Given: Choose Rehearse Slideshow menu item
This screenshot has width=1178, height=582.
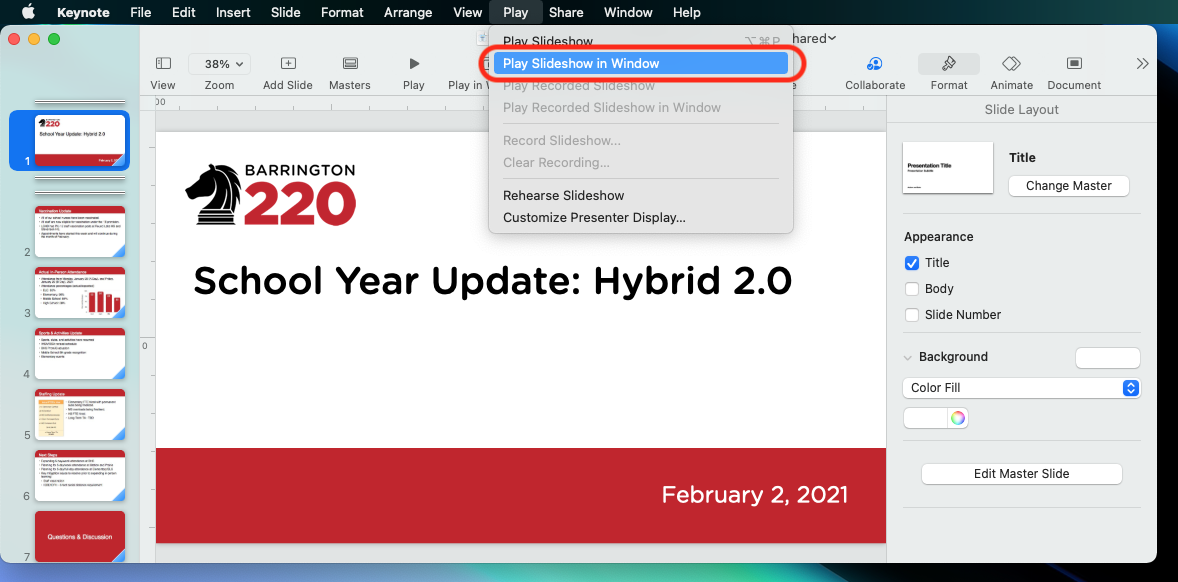Looking at the screenshot, I should click(x=641, y=195).
